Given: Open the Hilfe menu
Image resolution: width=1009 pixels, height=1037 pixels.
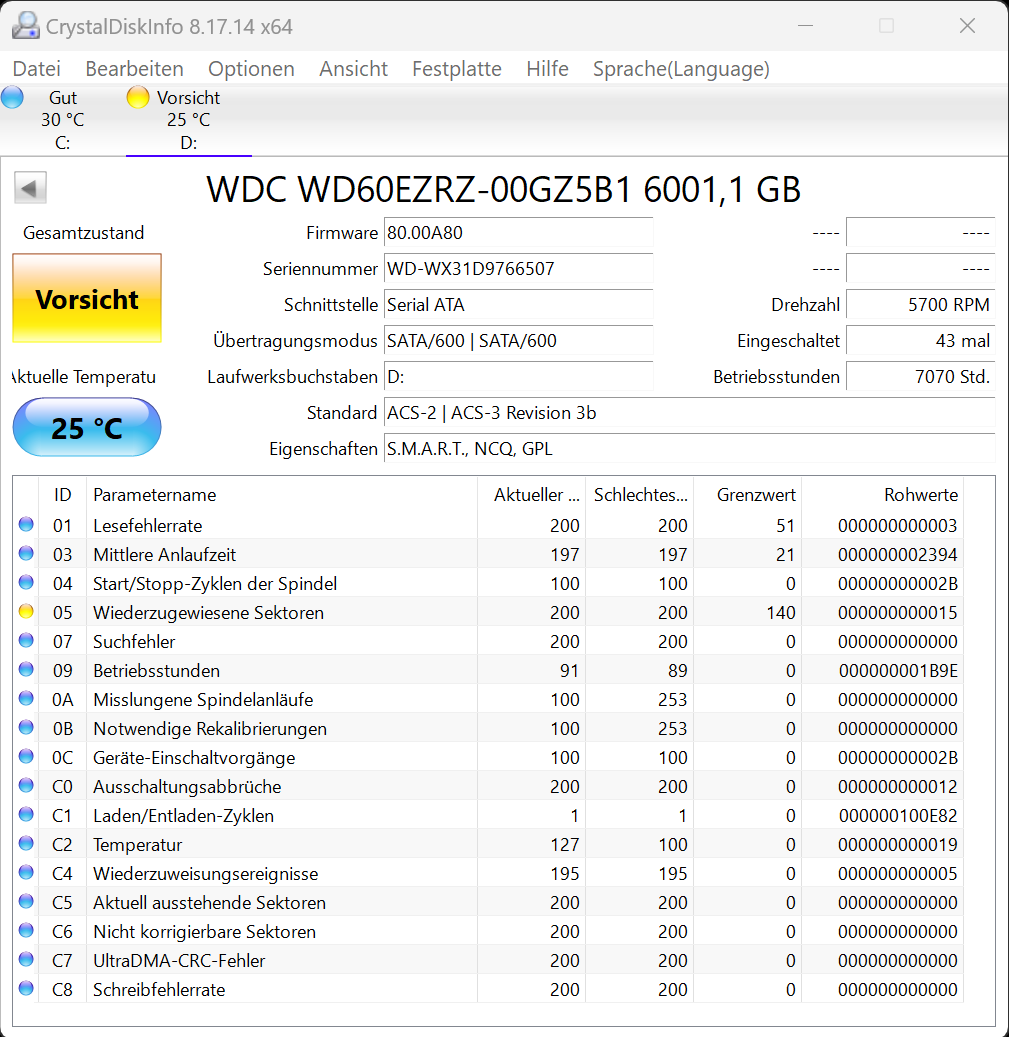Looking at the screenshot, I should [x=547, y=69].
